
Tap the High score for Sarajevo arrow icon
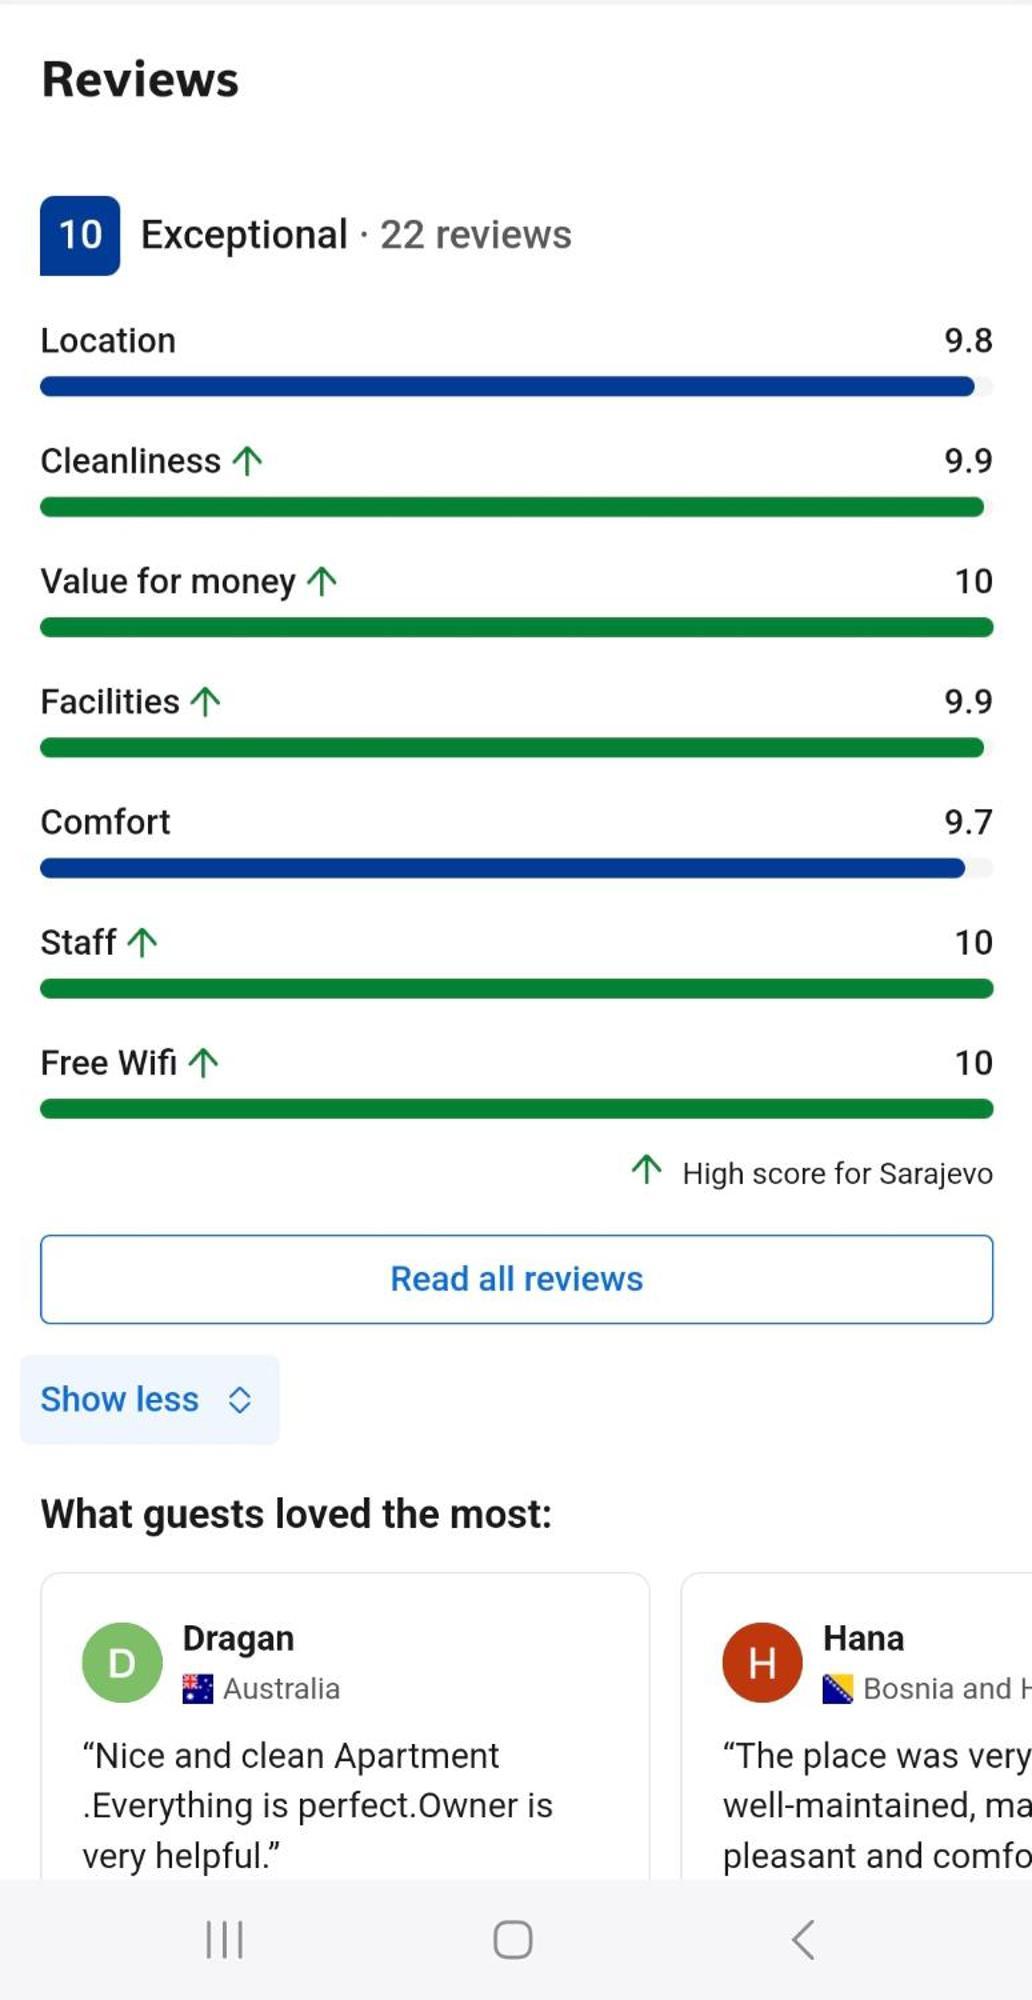point(647,1170)
